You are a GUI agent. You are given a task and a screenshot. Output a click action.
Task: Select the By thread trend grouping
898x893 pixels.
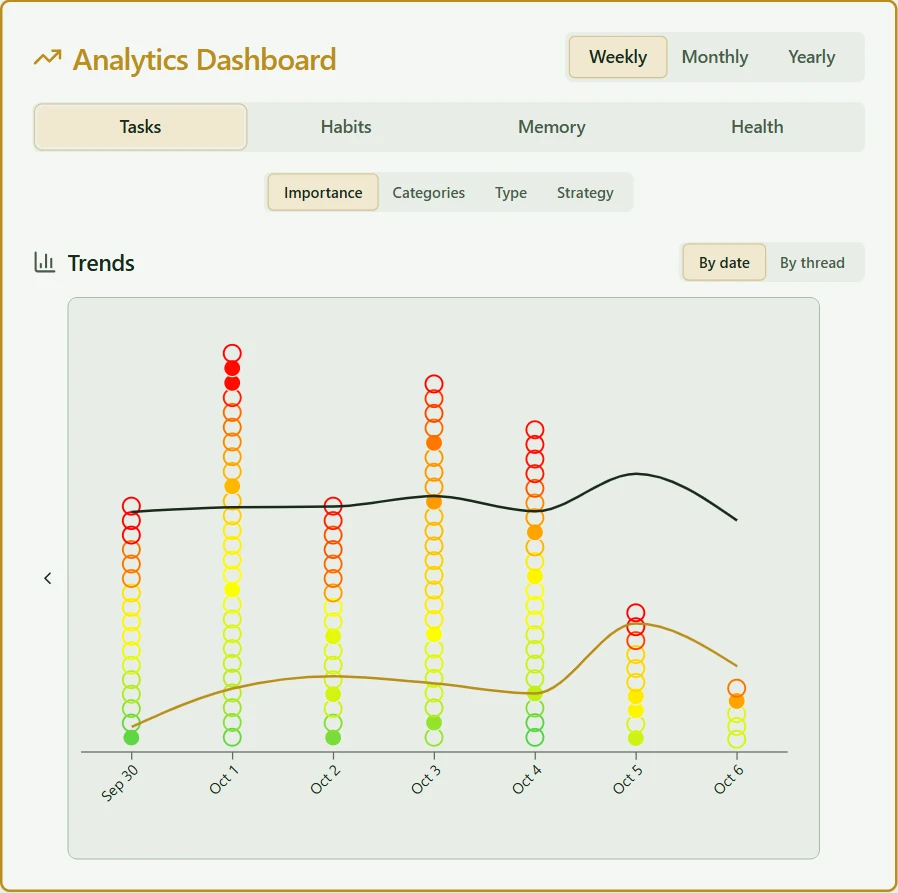[x=812, y=262]
